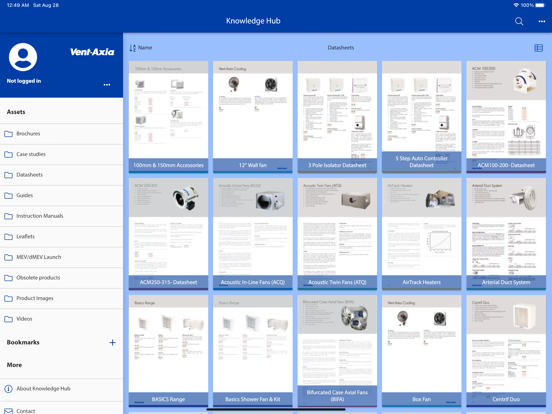Image resolution: width=552 pixels, height=414 pixels.
Task: Select the Datasheets folder label
Action: (x=30, y=175)
